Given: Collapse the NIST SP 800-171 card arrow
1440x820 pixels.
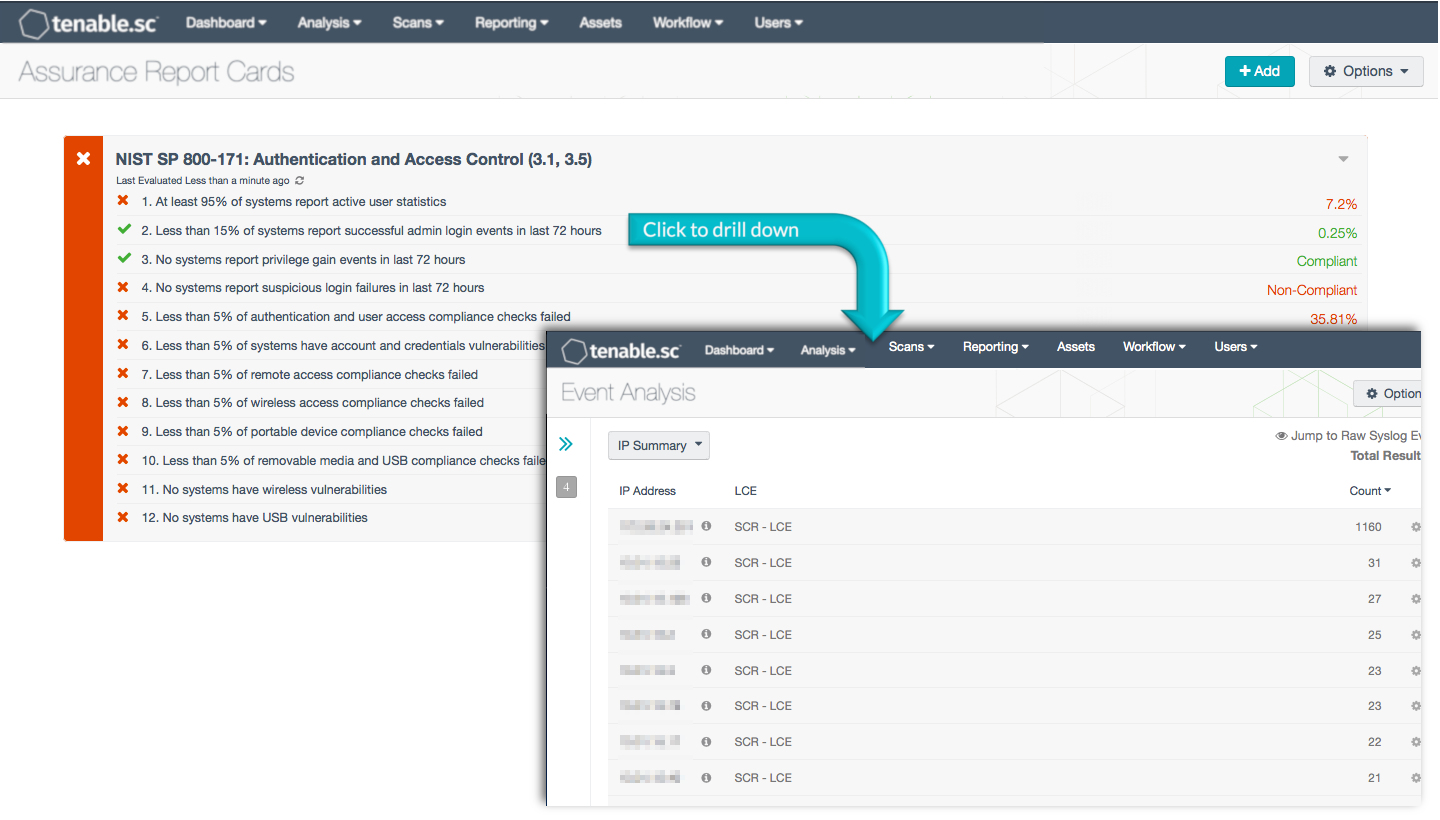Looking at the screenshot, I should pyautogui.click(x=1343, y=159).
